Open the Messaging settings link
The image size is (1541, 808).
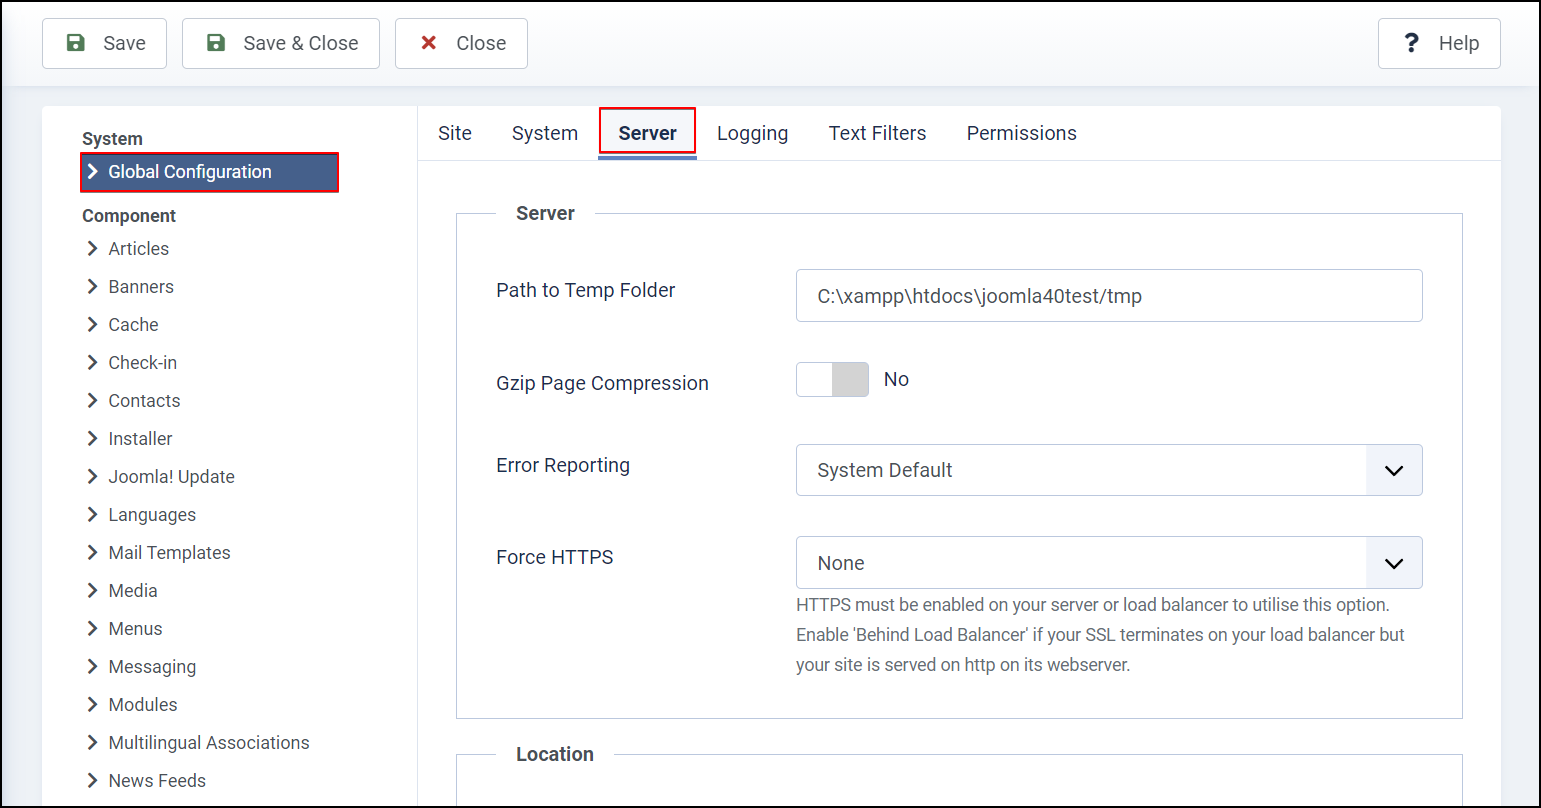[152, 666]
